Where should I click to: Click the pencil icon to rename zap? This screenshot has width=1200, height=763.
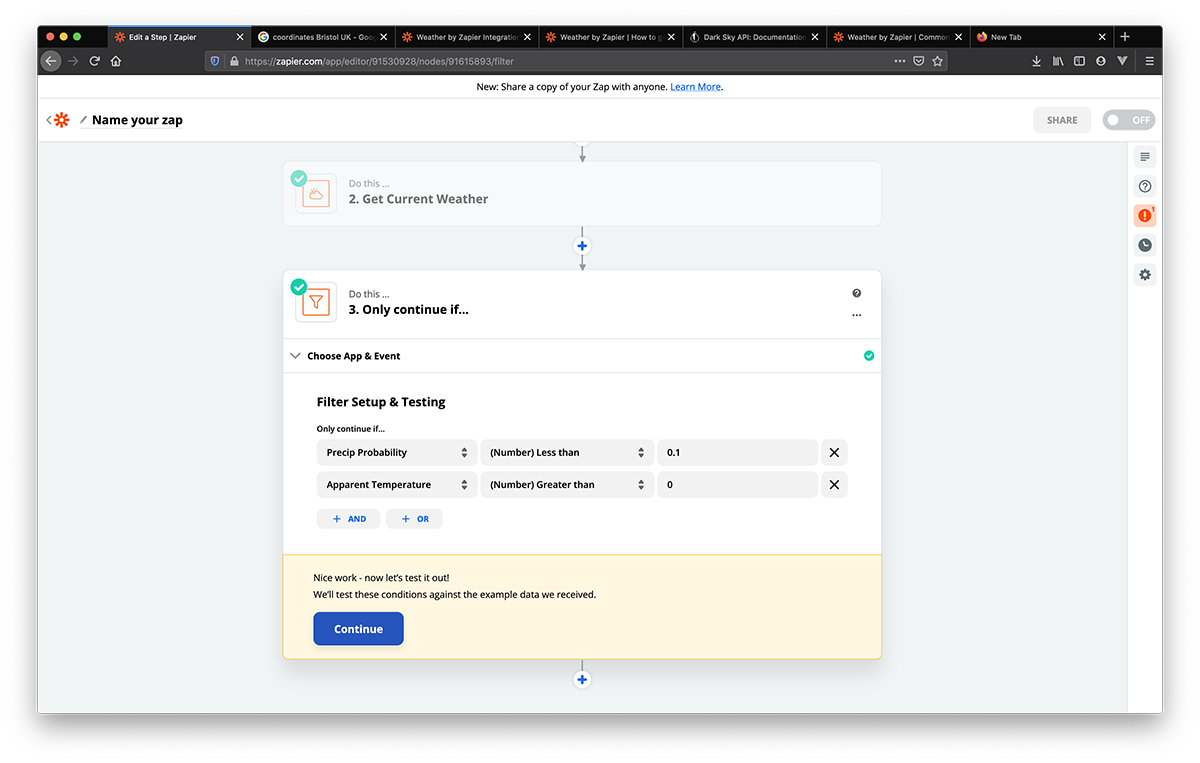coord(83,120)
